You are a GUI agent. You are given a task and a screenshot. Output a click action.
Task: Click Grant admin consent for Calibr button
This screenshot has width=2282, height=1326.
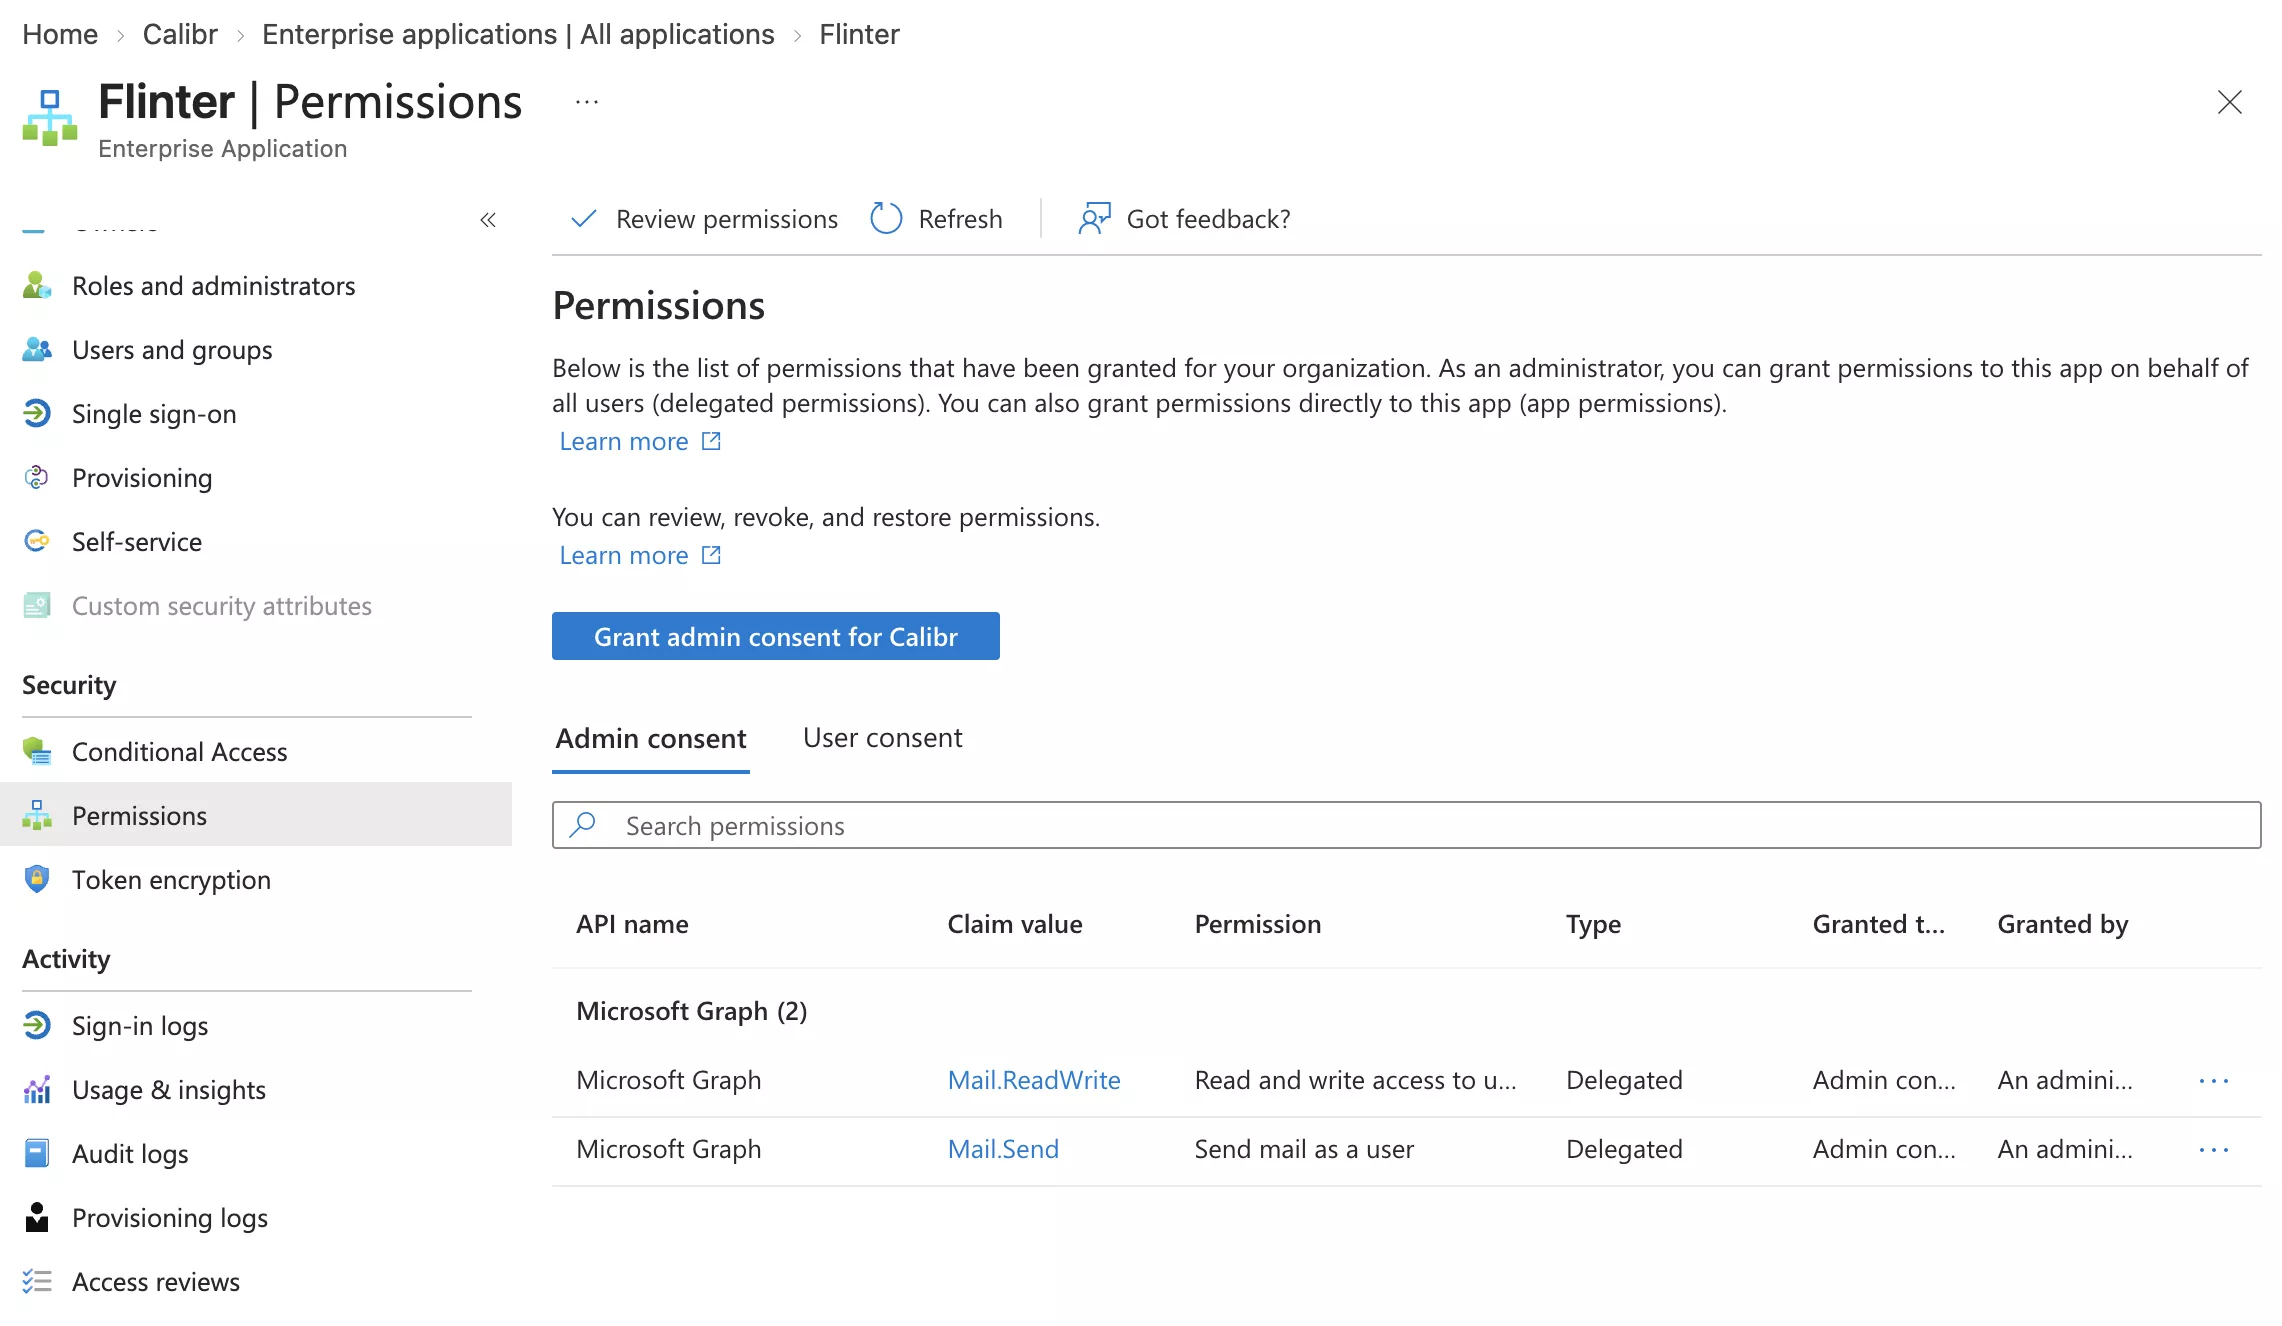776,636
